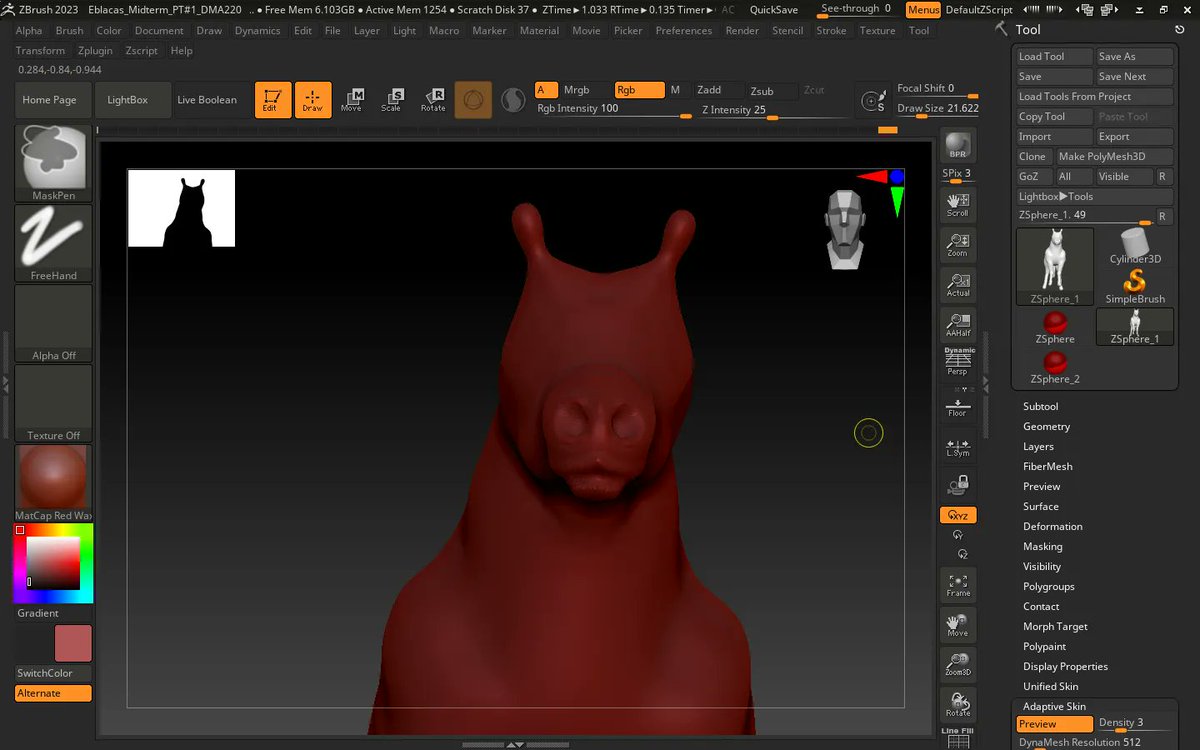The image size is (1200, 750).
Task: Open the Preferences menu
Action: [684, 30]
